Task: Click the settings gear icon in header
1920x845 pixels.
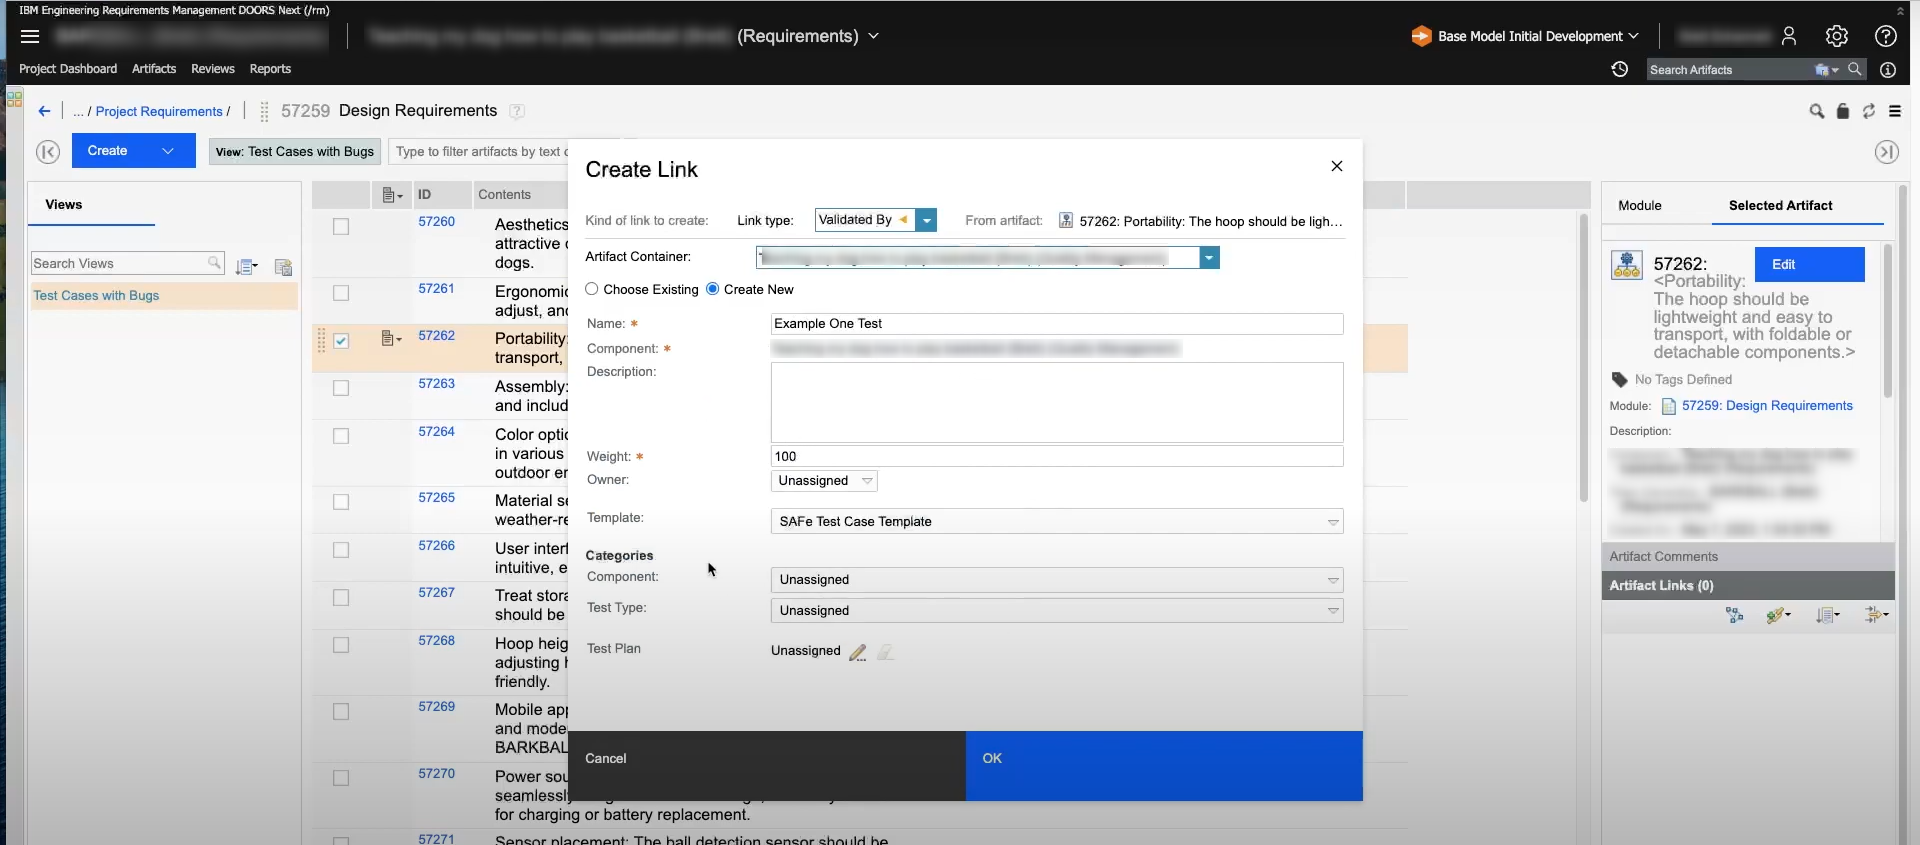Action: [1836, 36]
